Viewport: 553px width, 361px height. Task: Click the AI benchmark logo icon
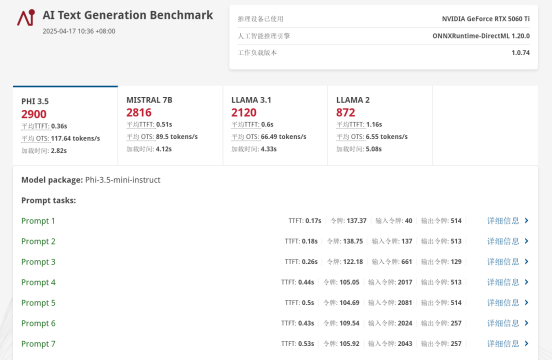(x=26, y=18)
